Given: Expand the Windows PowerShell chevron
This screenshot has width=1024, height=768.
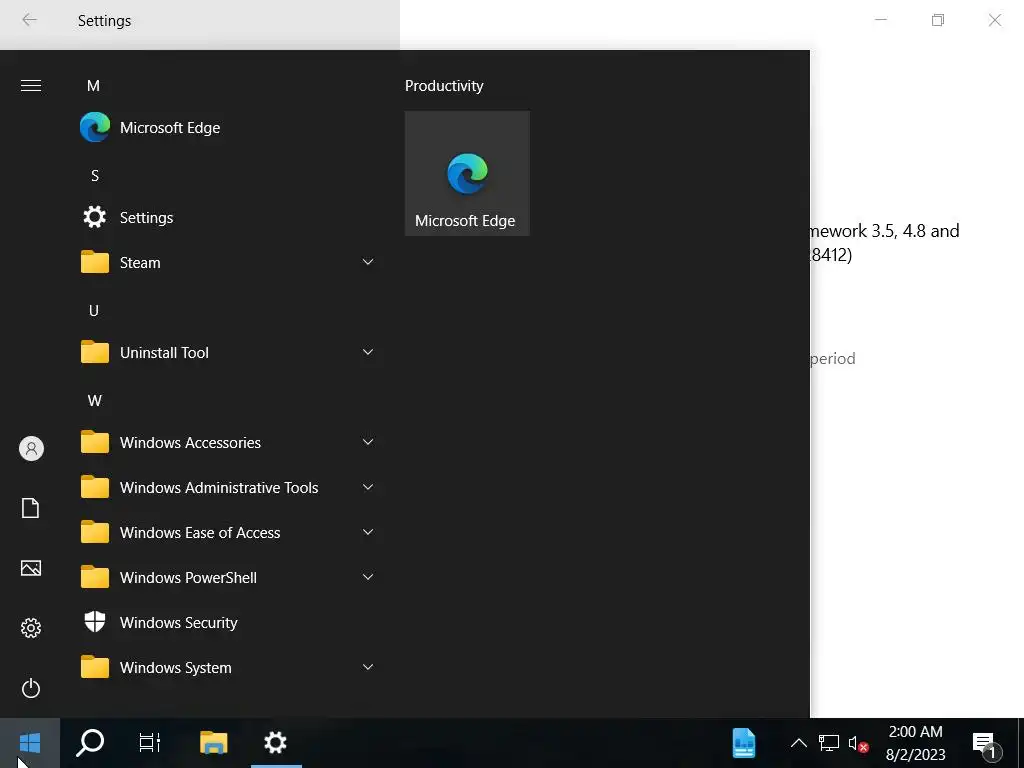Looking at the screenshot, I should (x=368, y=577).
